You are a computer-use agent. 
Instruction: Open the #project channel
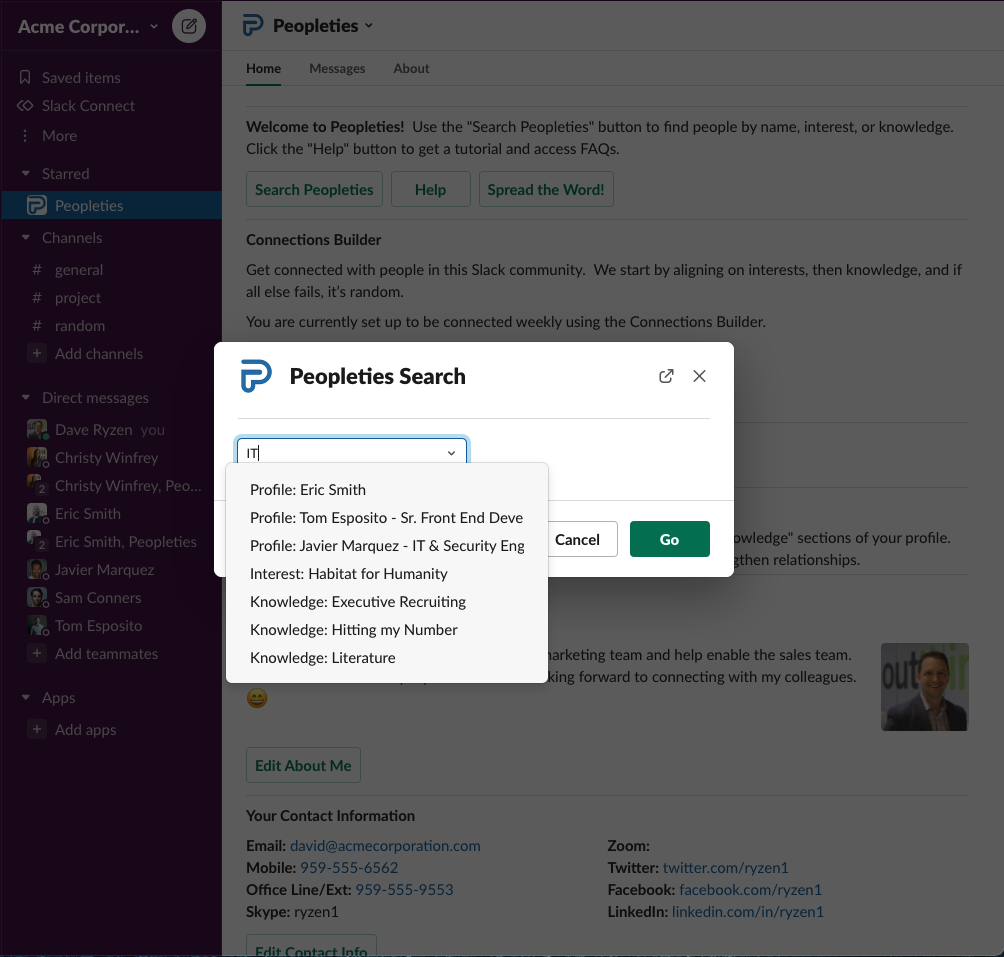pyautogui.click(x=77, y=298)
